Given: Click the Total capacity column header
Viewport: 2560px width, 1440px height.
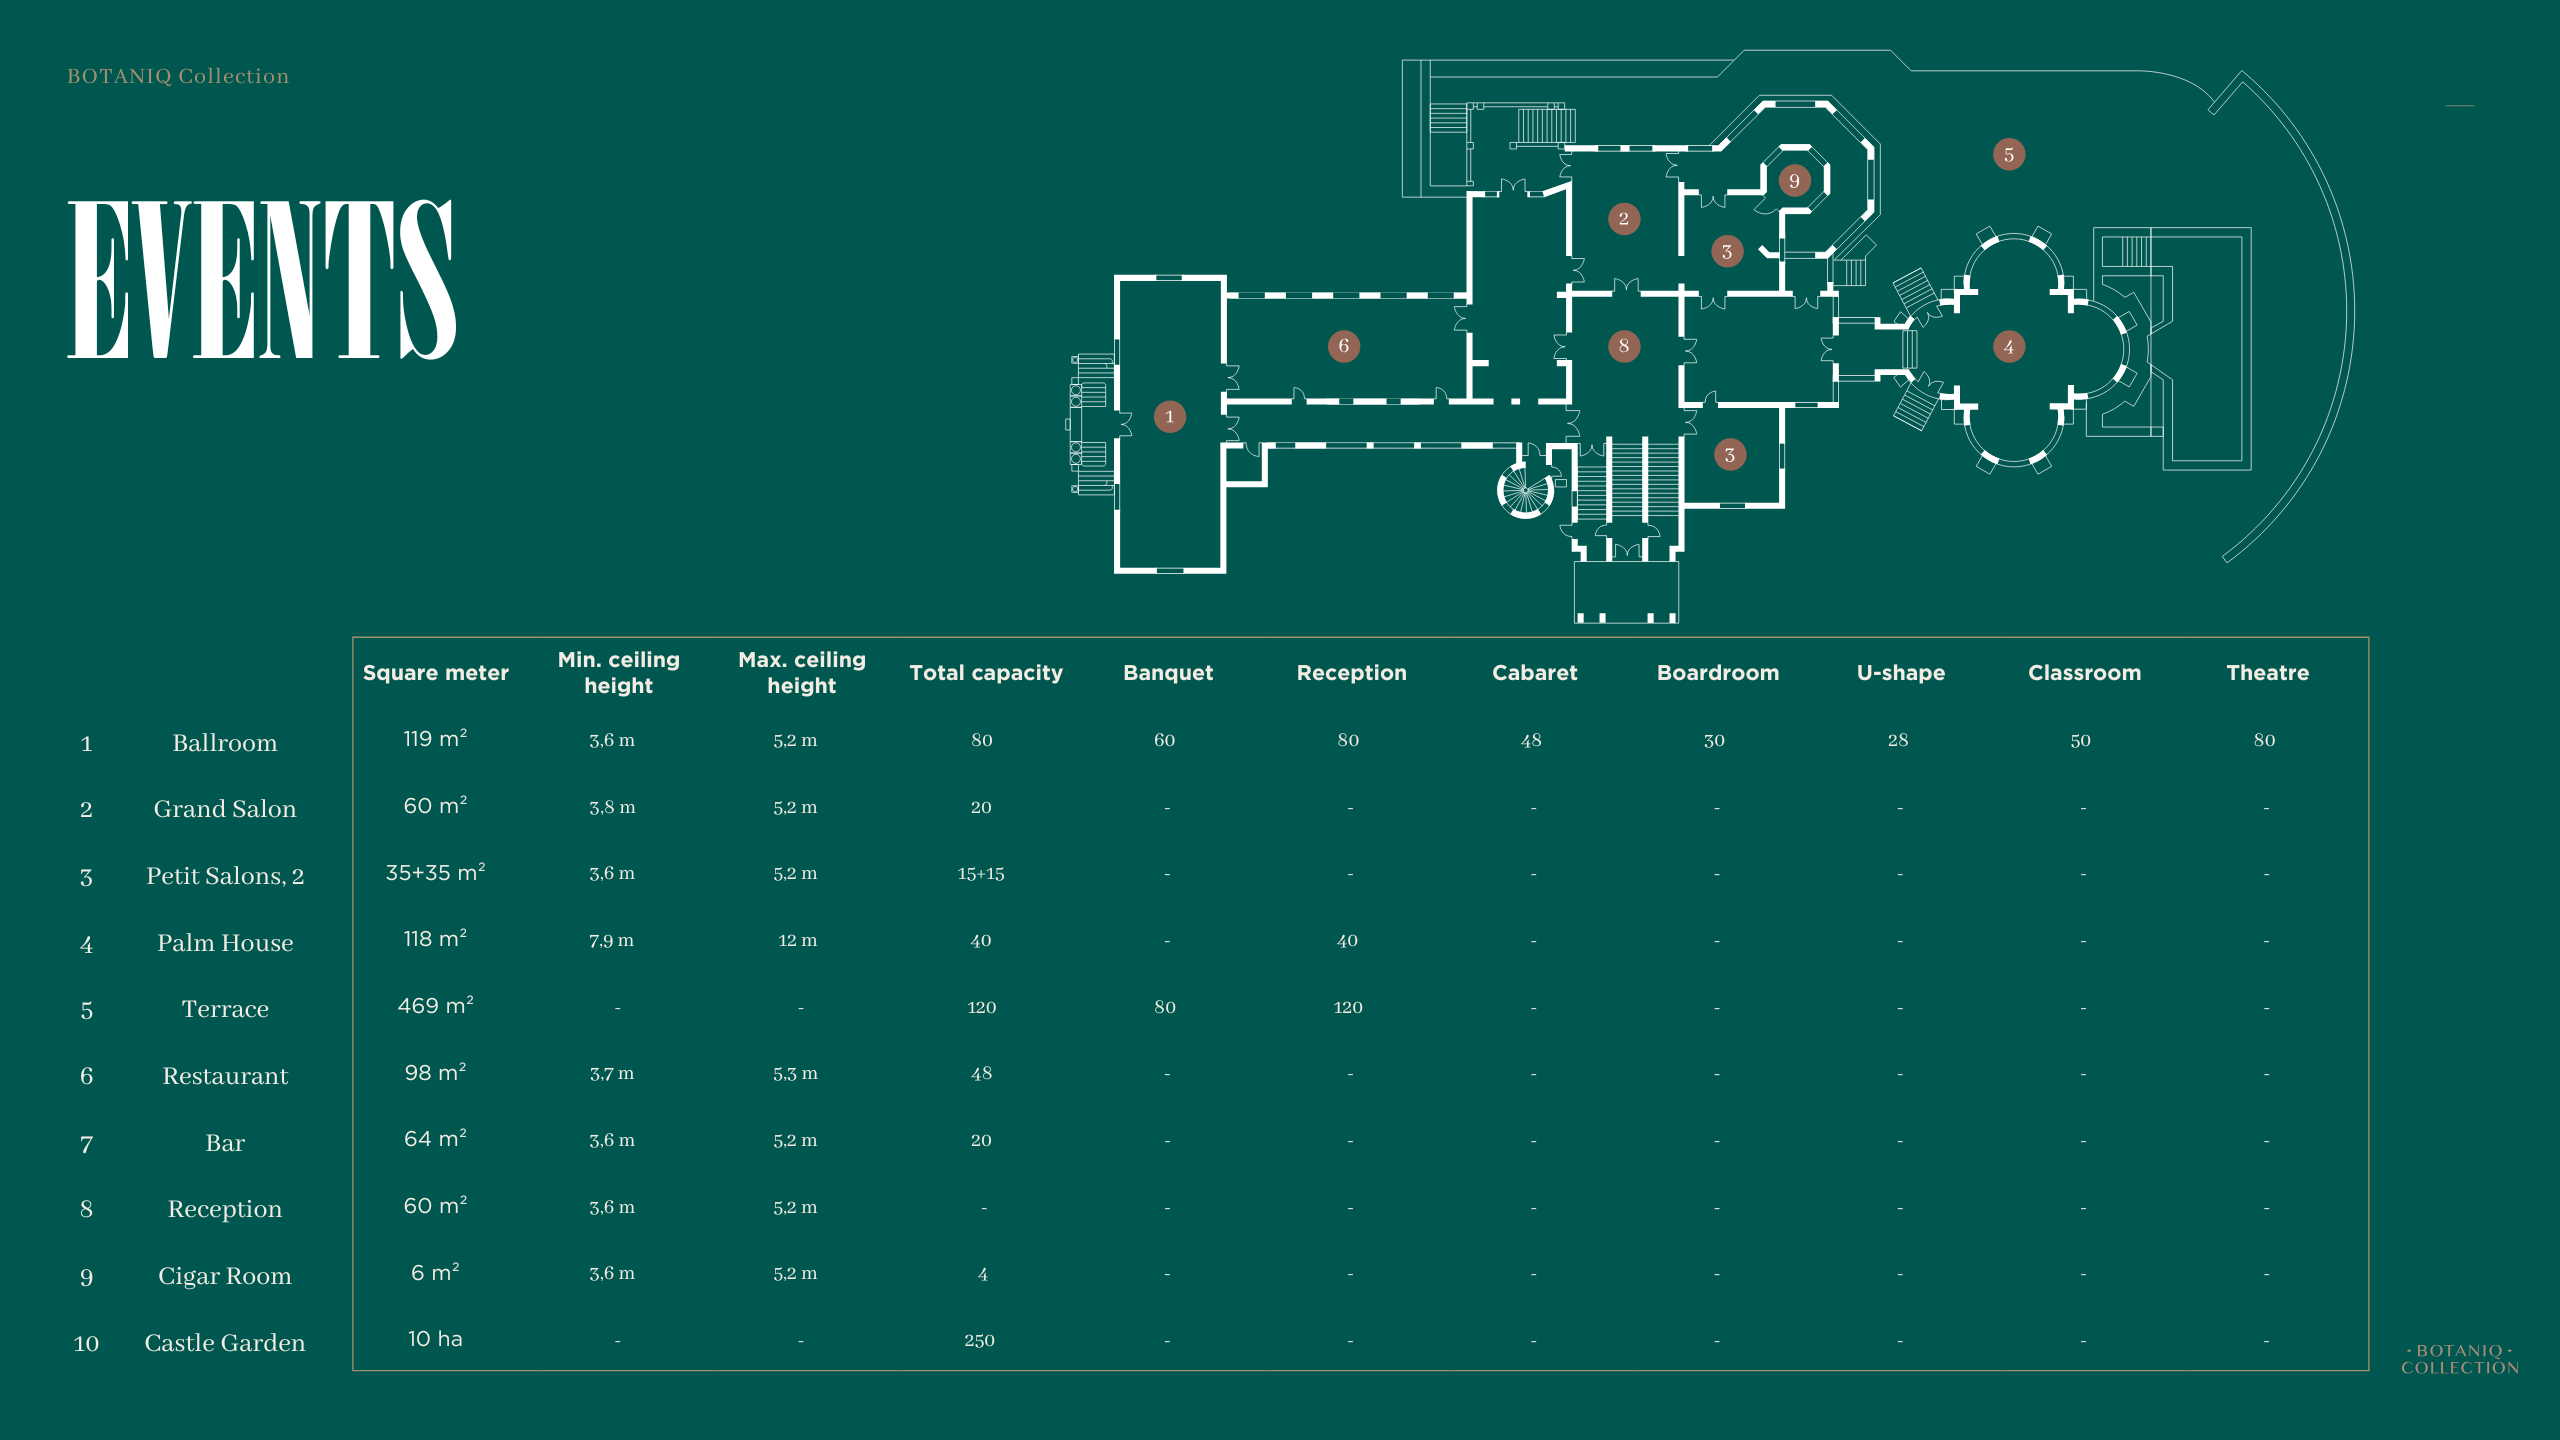Looking at the screenshot, I should pyautogui.click(x=985, y=673).
